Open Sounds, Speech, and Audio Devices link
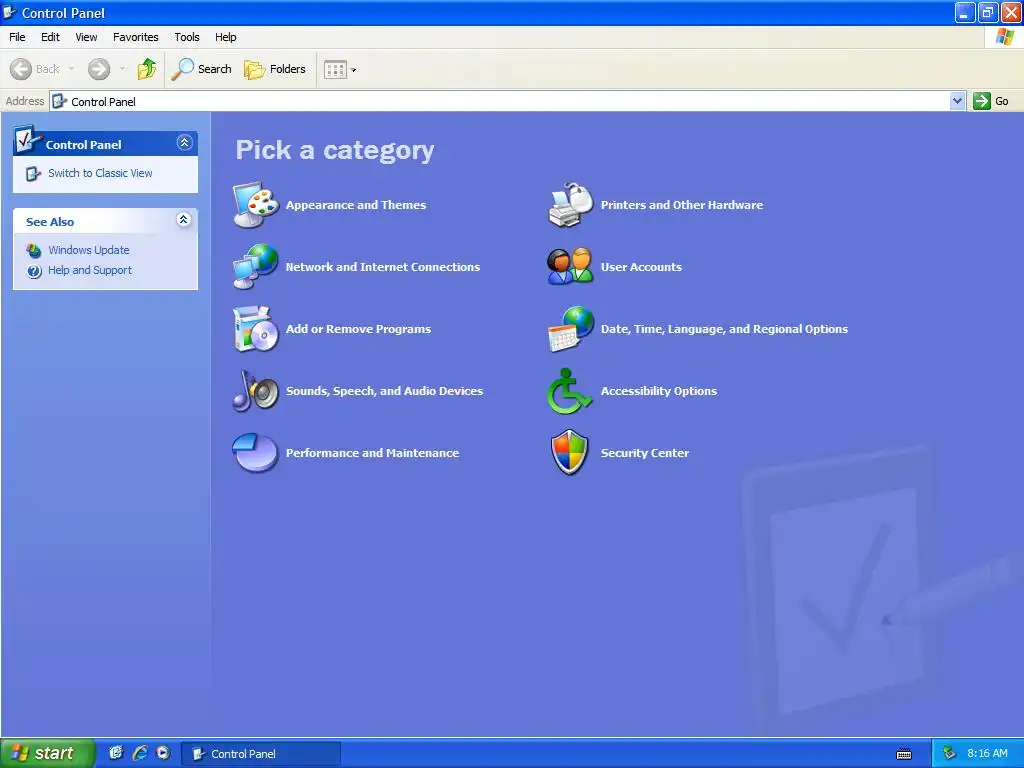 point(385,391)
